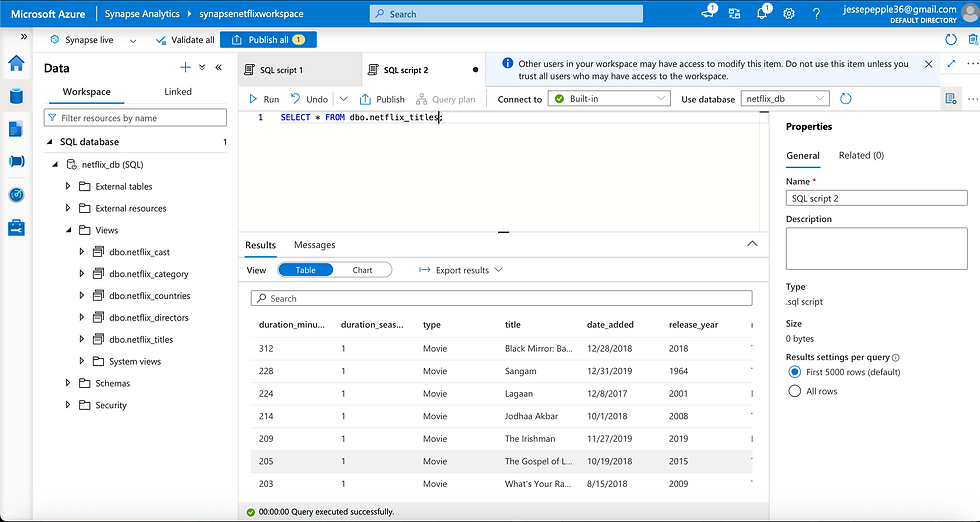The width and height of the screenshot is (980, 522).
Task: Select First 5000 rows radio option
Action: 794,372
